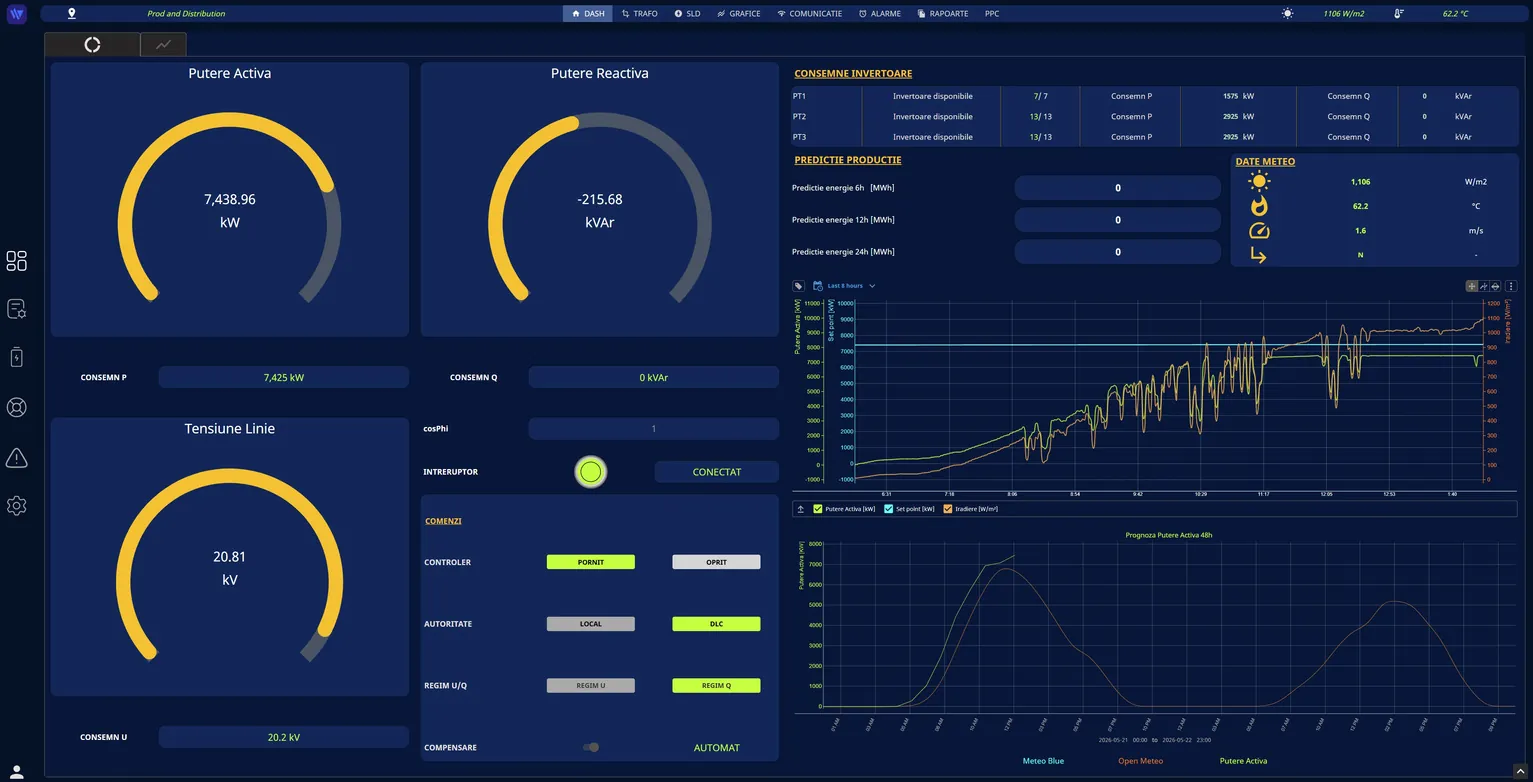Switch to the gauge view tab

pyautogui.click(x=92, y=45)
